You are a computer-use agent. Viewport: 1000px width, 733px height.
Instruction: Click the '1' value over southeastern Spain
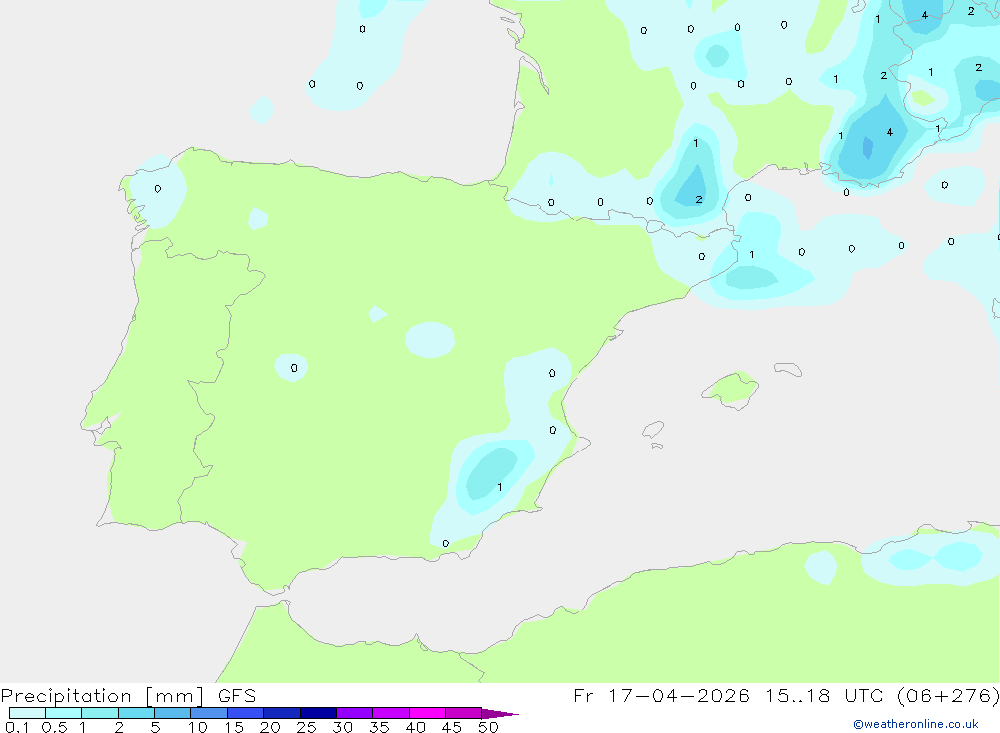click(499, 487)
